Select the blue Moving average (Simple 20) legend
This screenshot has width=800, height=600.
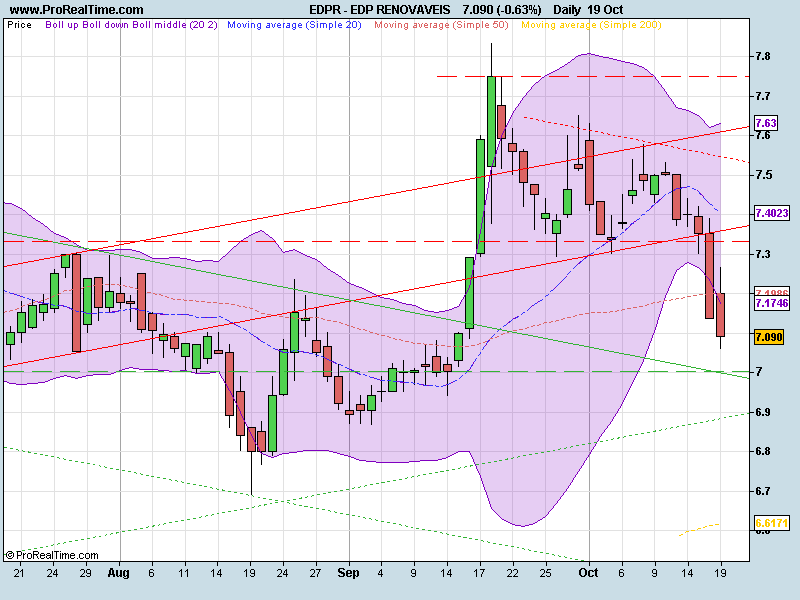pyautogui.click(x=294, y=24)
